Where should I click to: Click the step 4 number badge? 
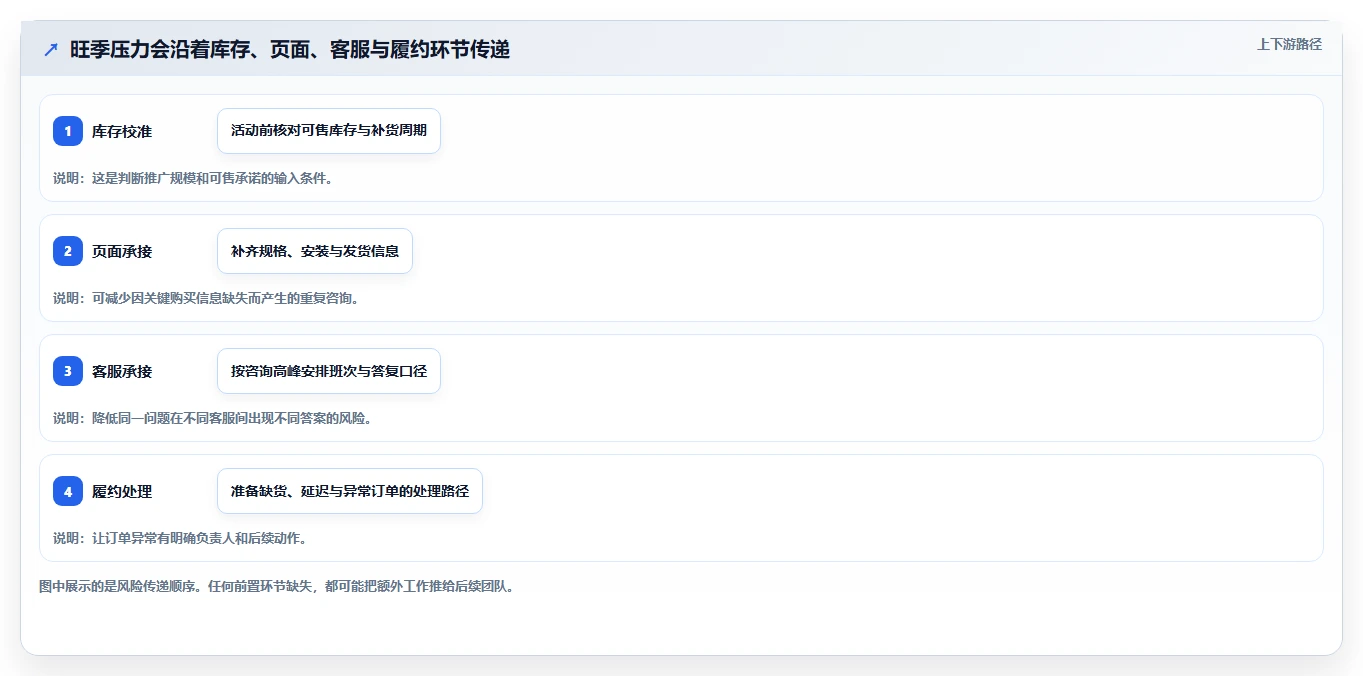(x=68, y=491)
